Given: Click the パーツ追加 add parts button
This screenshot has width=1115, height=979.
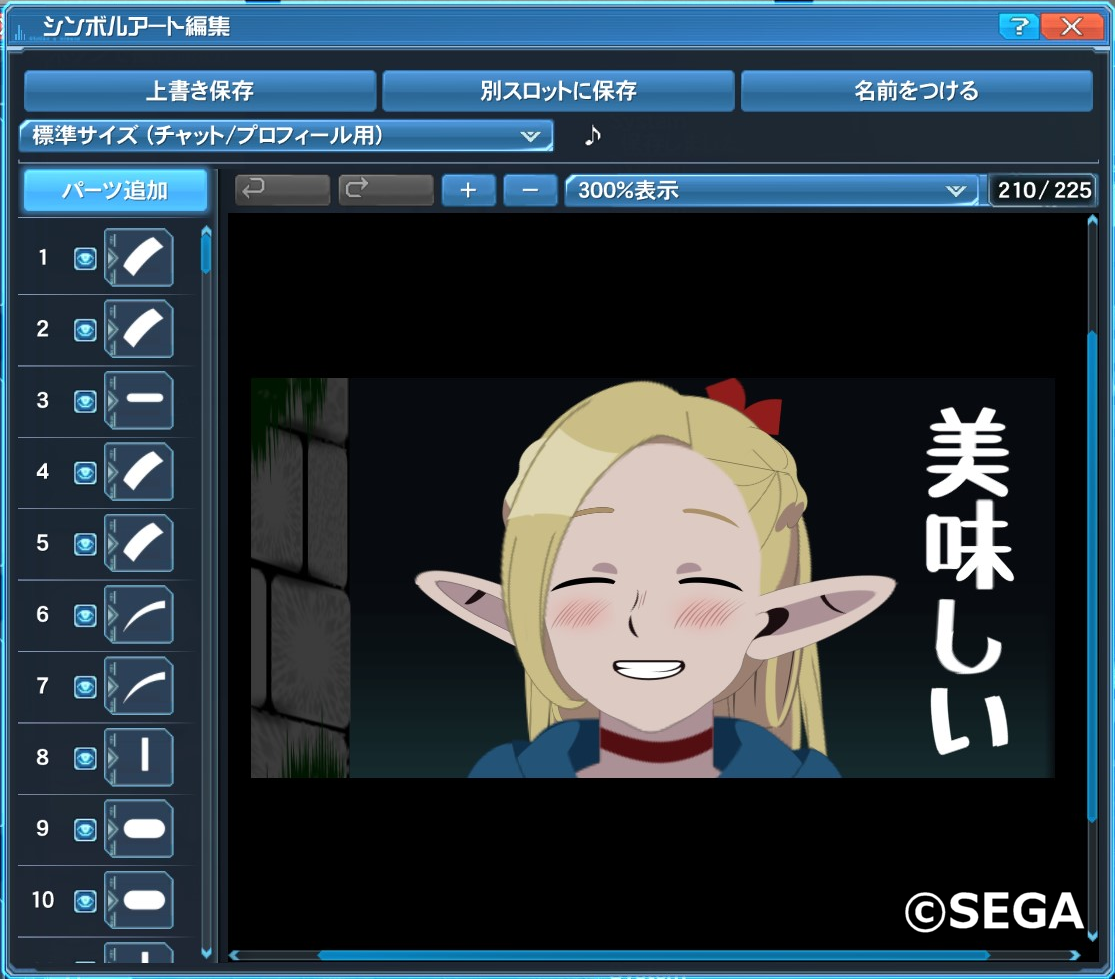Looking at the screenshot, I should click(x=115, y=190).
